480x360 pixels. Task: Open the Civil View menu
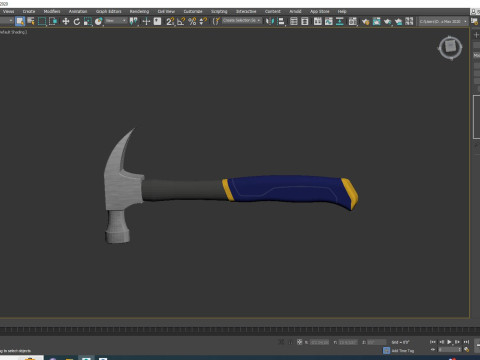pyautogui.click(x=166, y=11)
